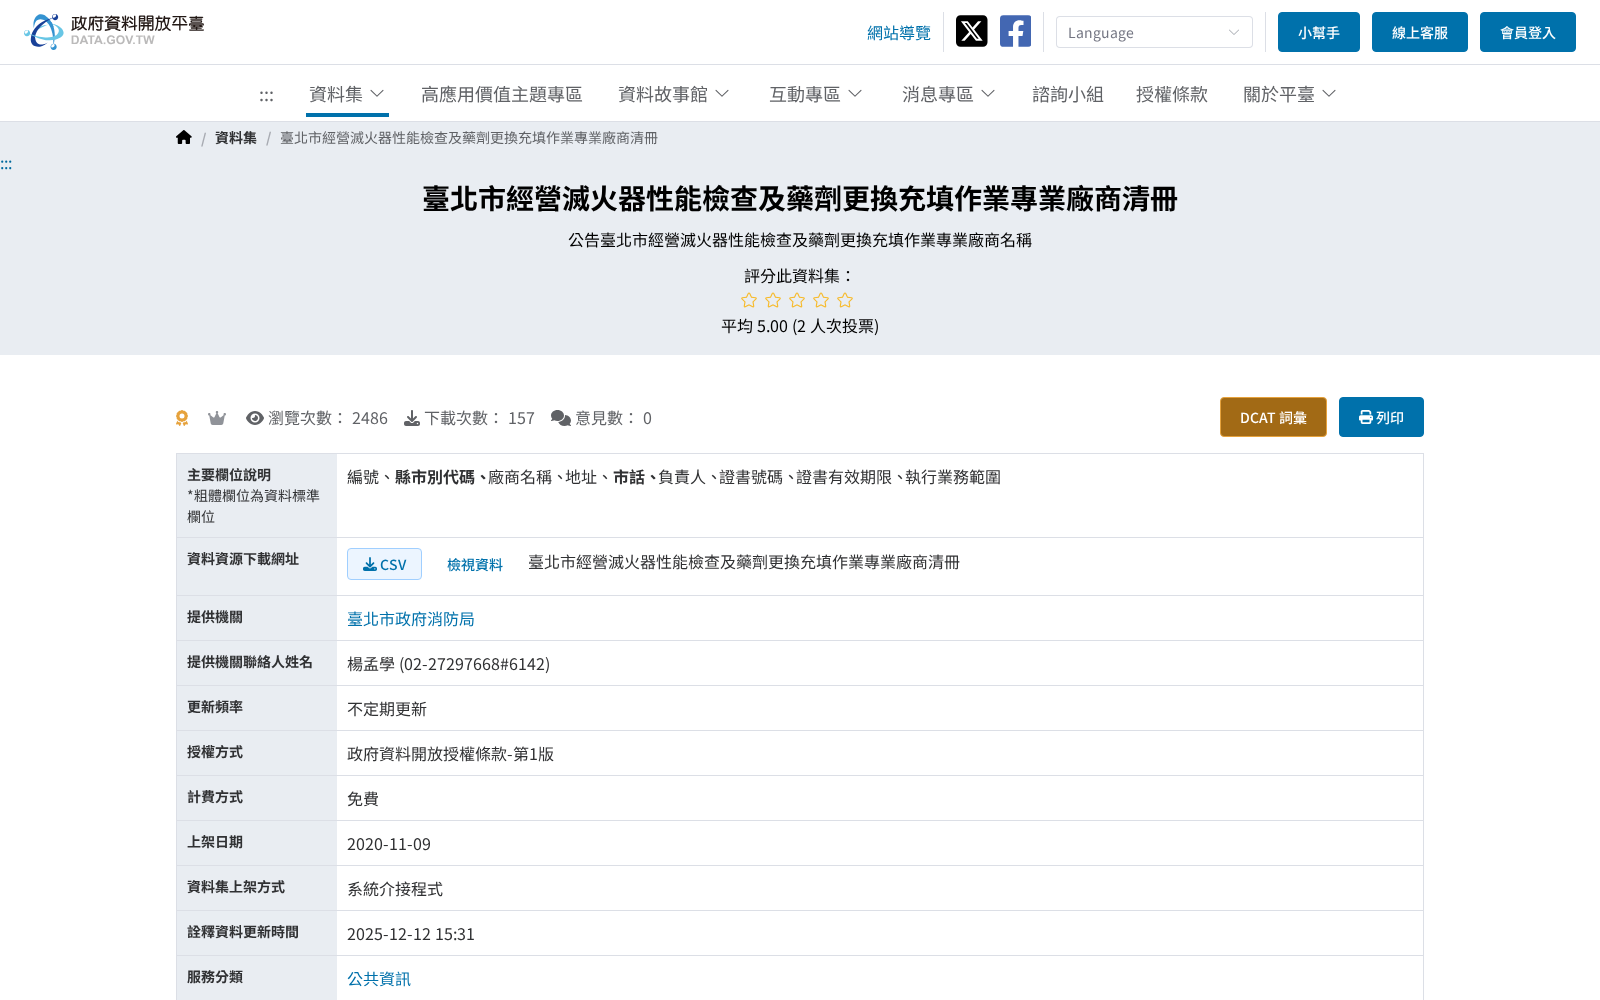Click the 會員登入 login button

pyautogui.click(x=1528, y=32)
